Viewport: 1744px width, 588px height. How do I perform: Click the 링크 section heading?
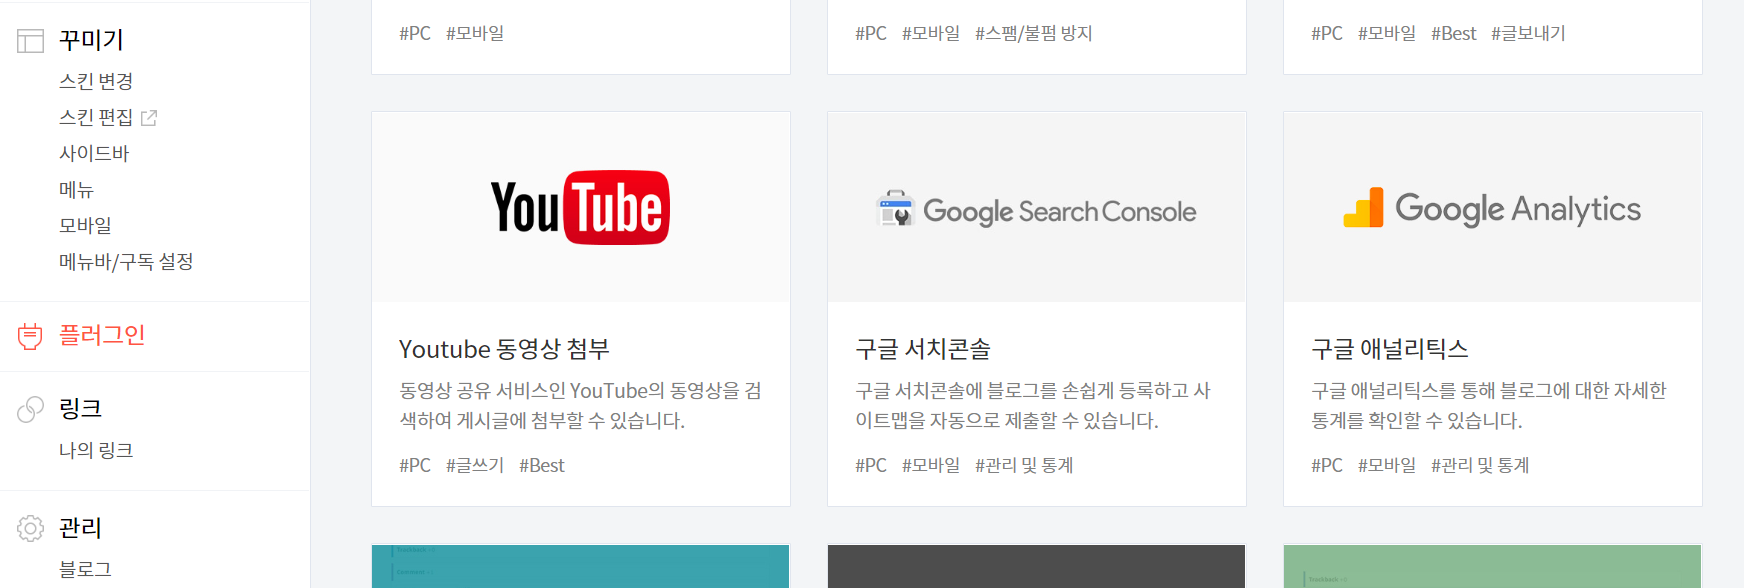point(80,408)
